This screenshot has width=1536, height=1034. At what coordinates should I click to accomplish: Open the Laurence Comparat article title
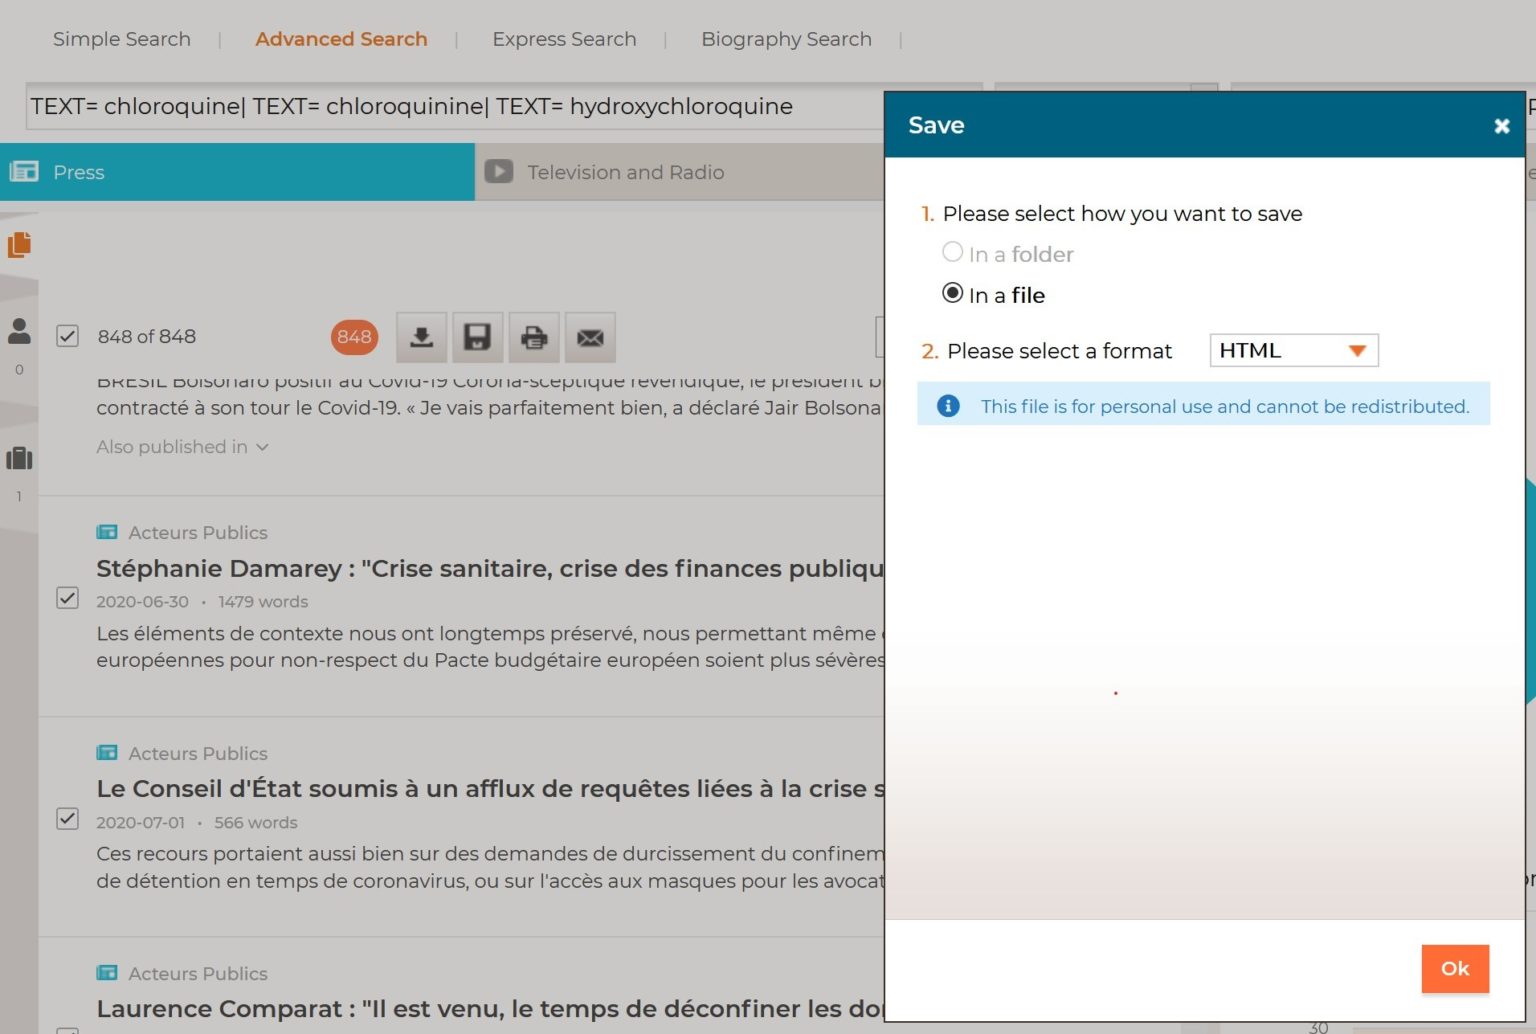coord(490,1008)
